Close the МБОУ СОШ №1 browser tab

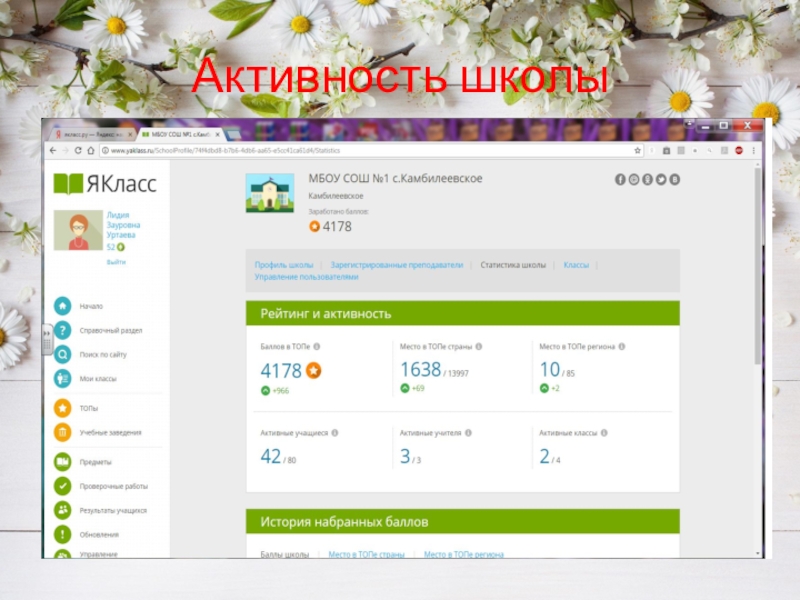tap(218, 134)
